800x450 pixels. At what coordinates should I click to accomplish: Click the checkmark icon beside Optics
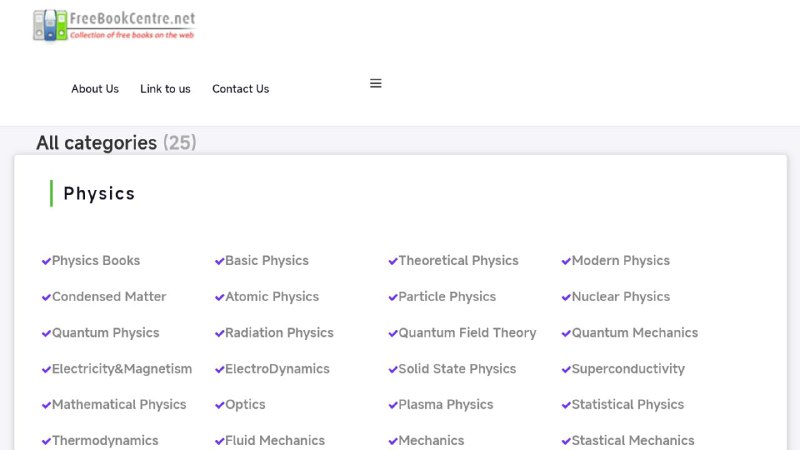(219, 405)
